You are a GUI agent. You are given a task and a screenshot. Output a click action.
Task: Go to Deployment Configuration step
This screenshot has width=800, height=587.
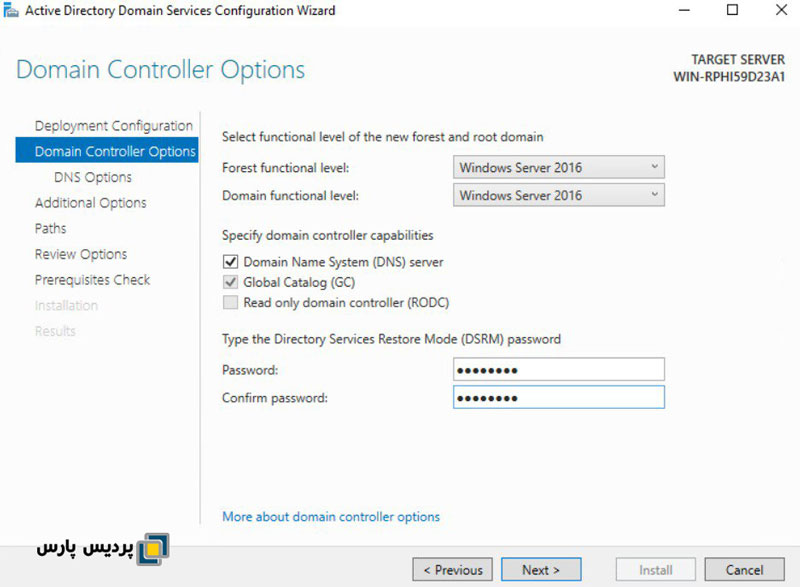(113, 126)
